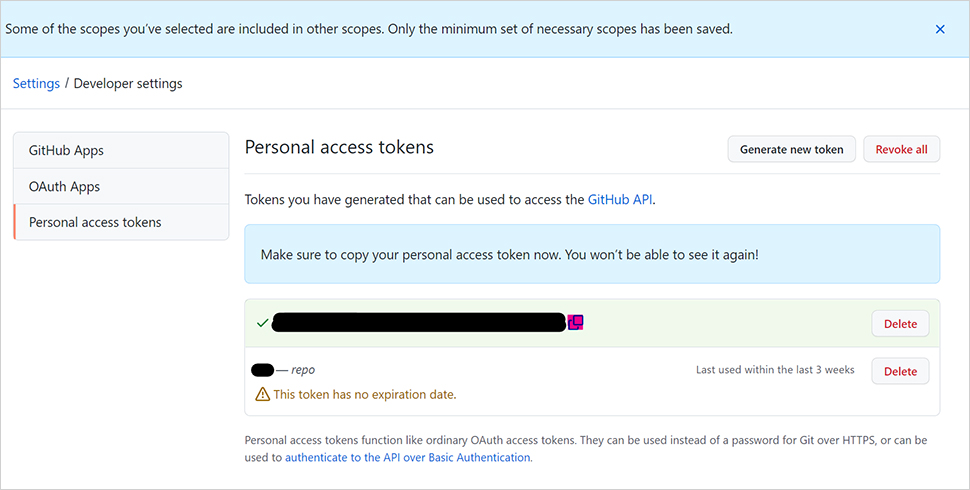Open the GitHub API link
The width and height of the screenshot is (970, 490).
tap(620, 199)
